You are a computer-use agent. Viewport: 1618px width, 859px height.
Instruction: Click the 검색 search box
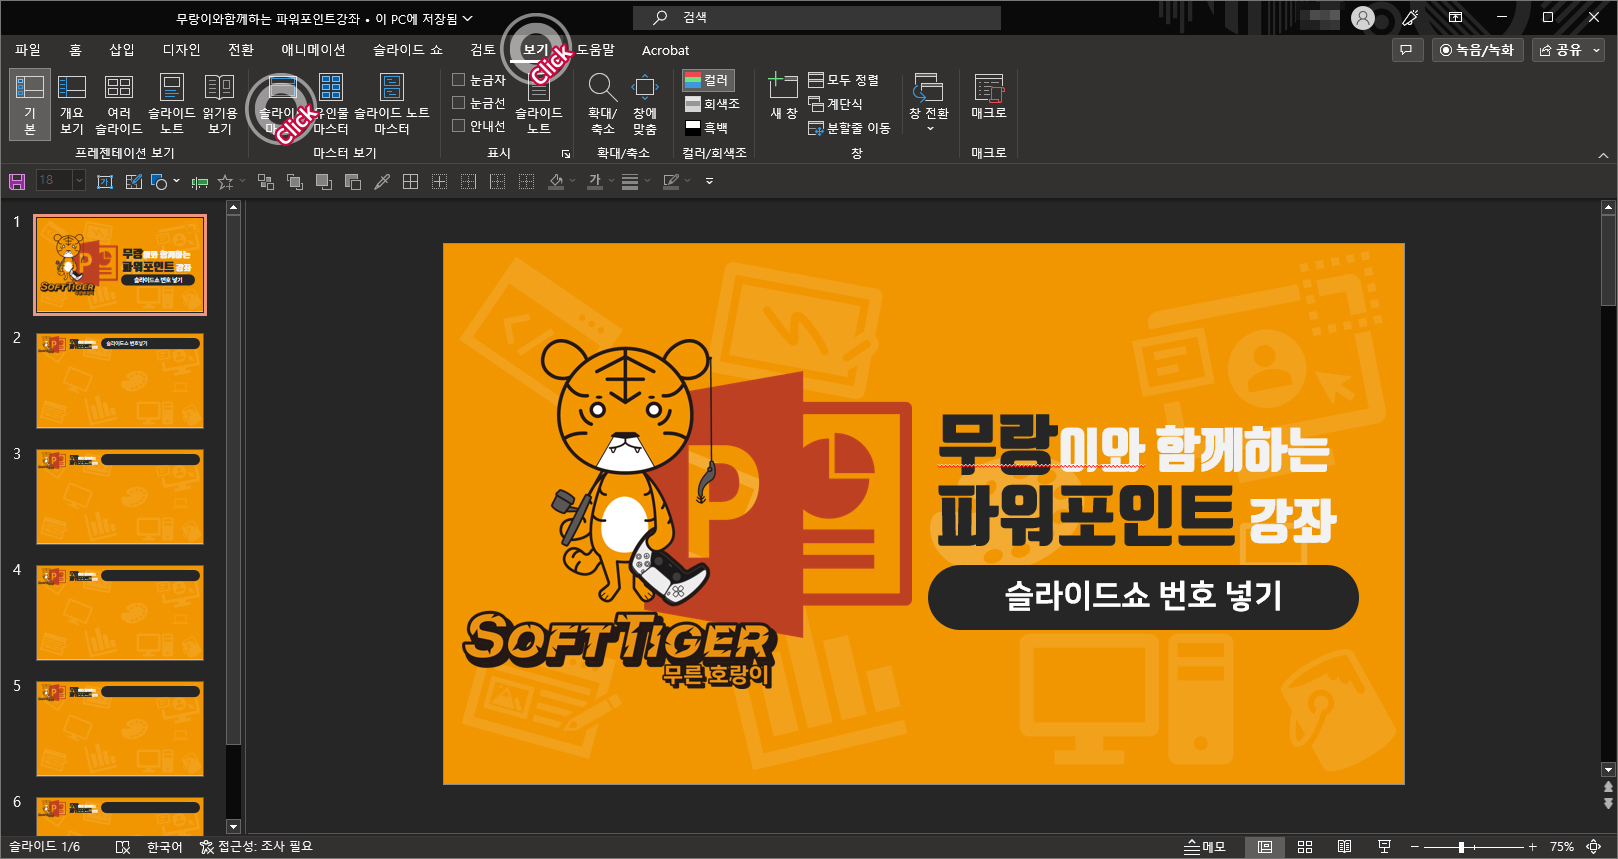pyautogui.click(x=817, y=18)
